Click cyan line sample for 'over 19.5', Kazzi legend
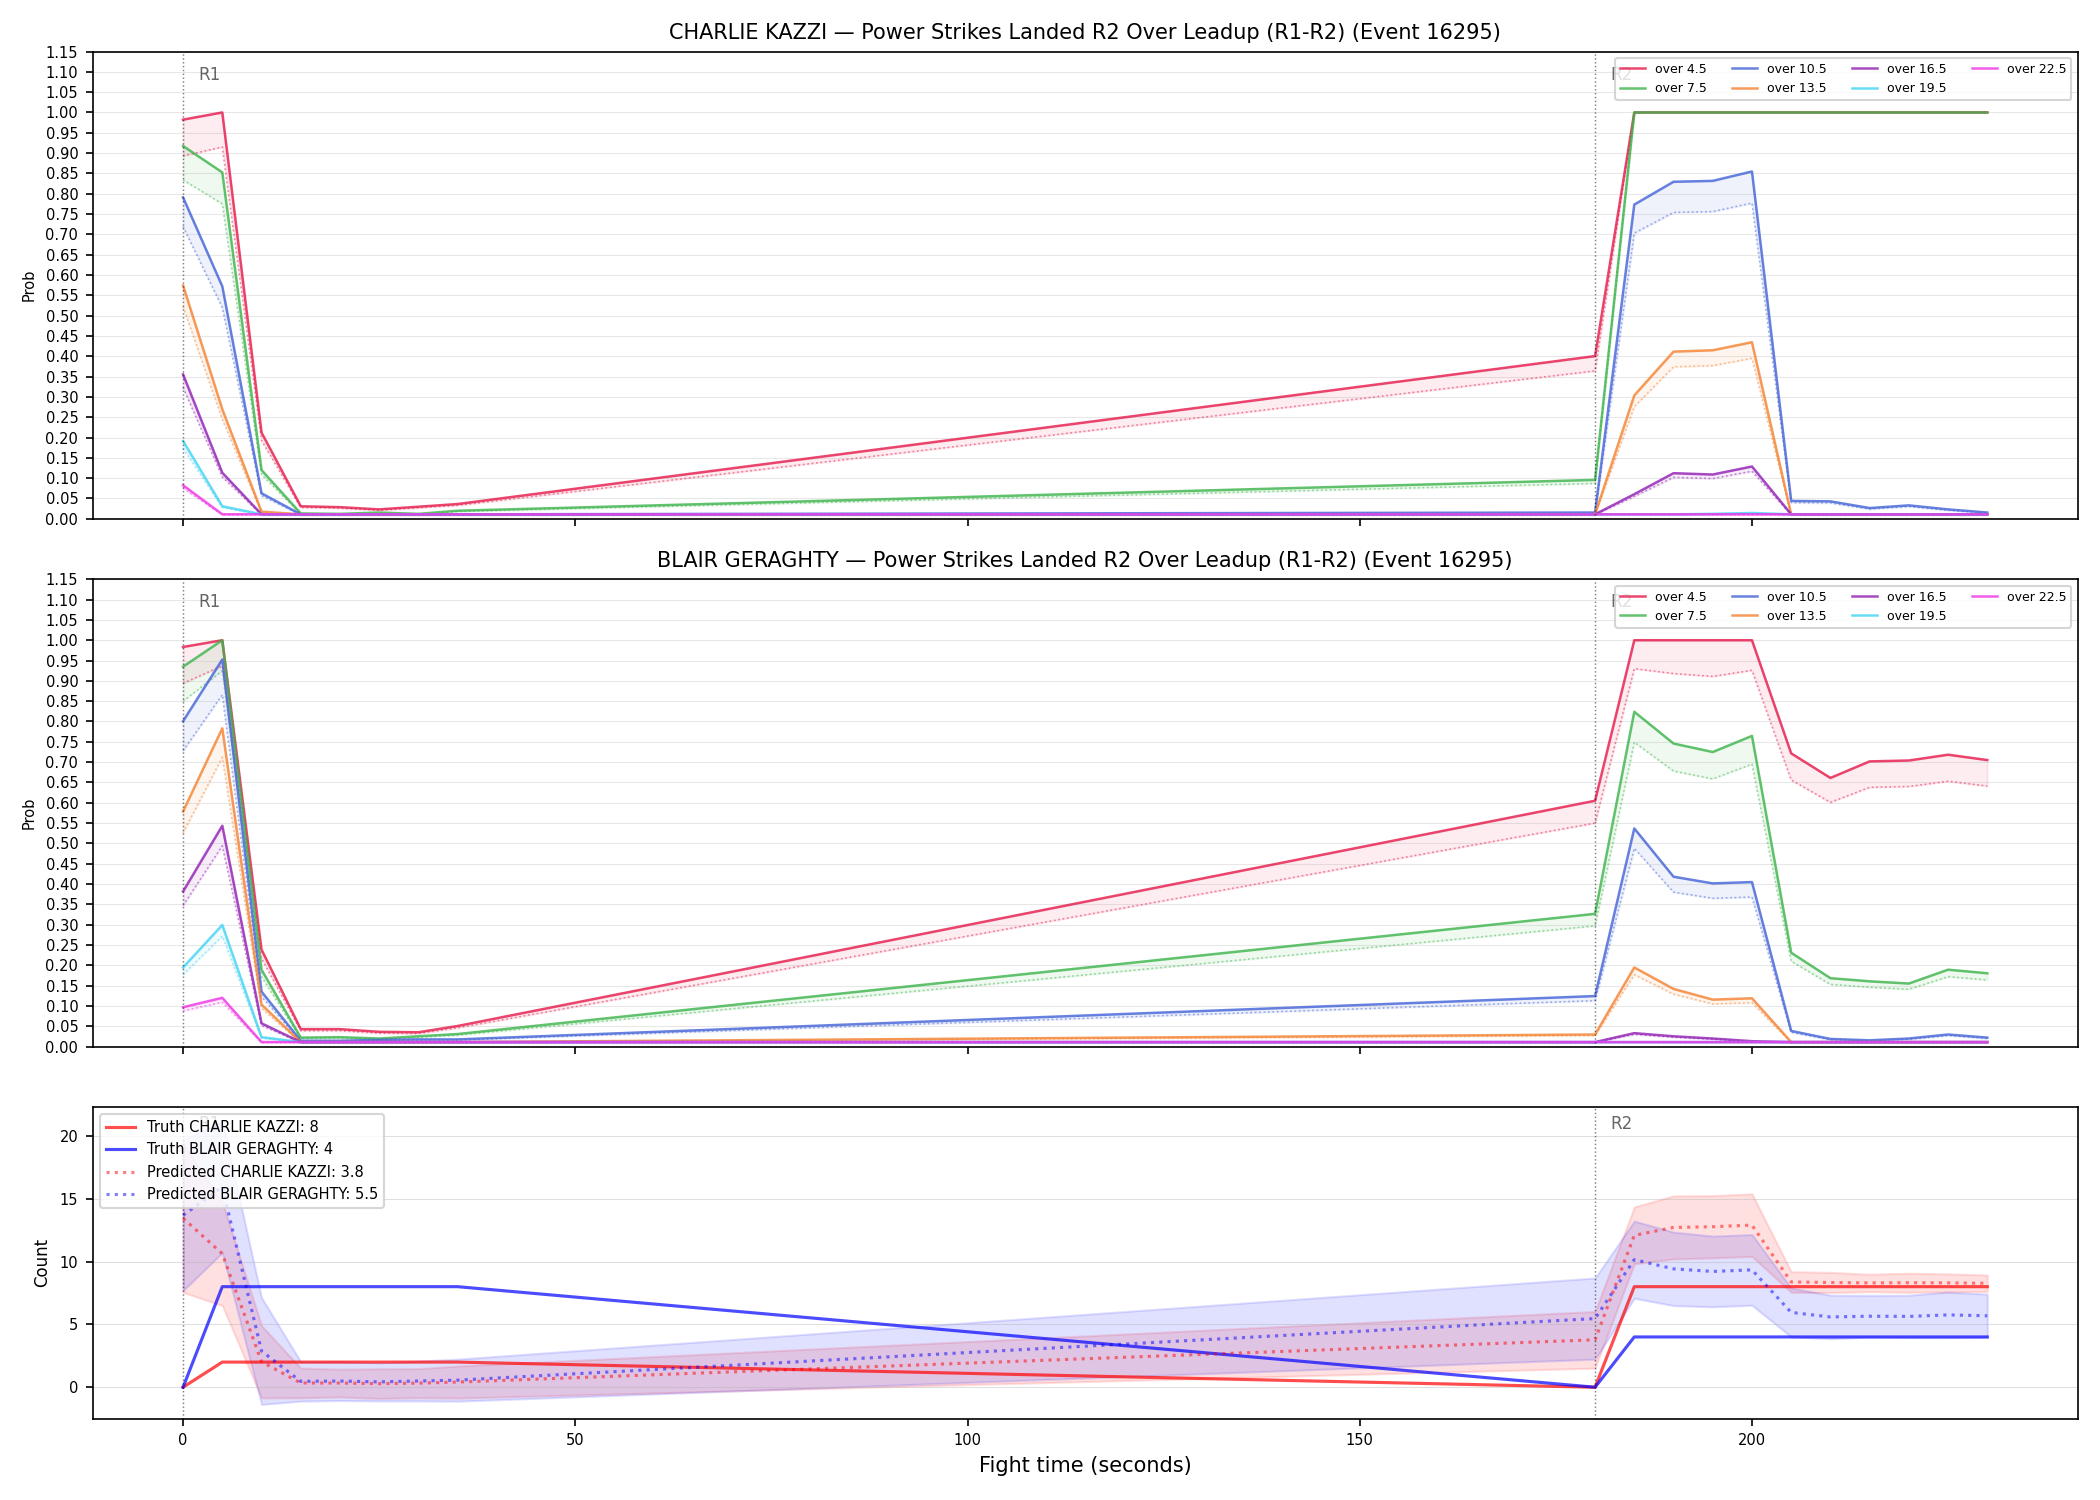 (1863, 88)
